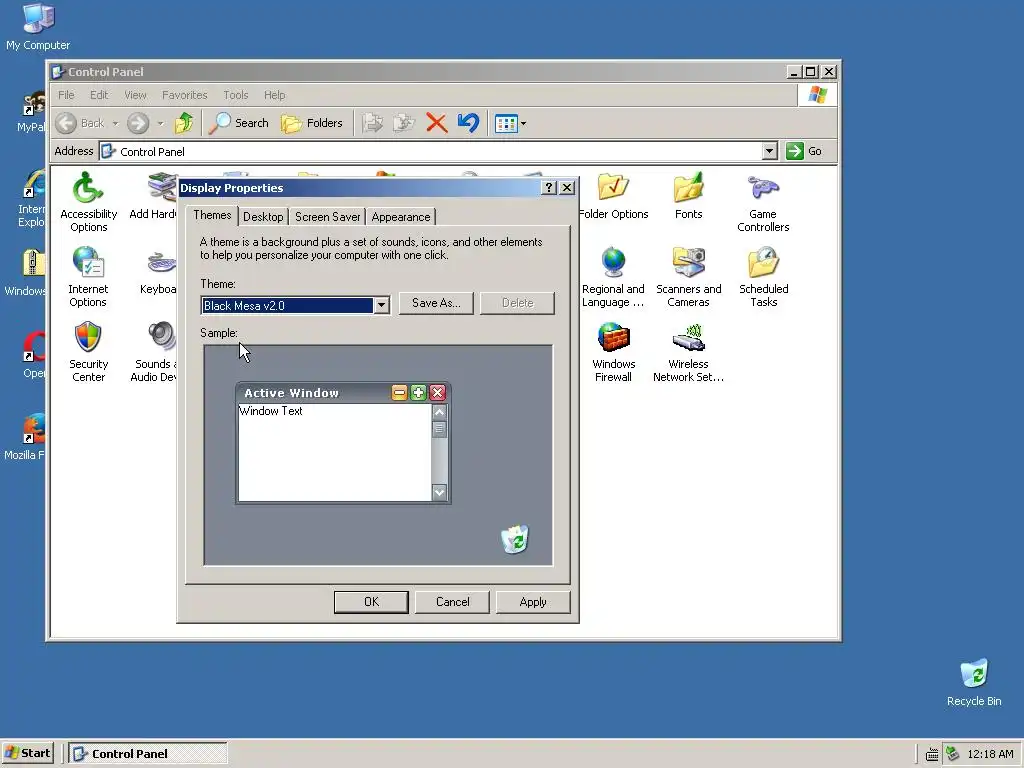Image resolution: width=1024 pixels, height=768 pixels.
Task: Toggle the Folders pane button
Action: pos(312,123)
